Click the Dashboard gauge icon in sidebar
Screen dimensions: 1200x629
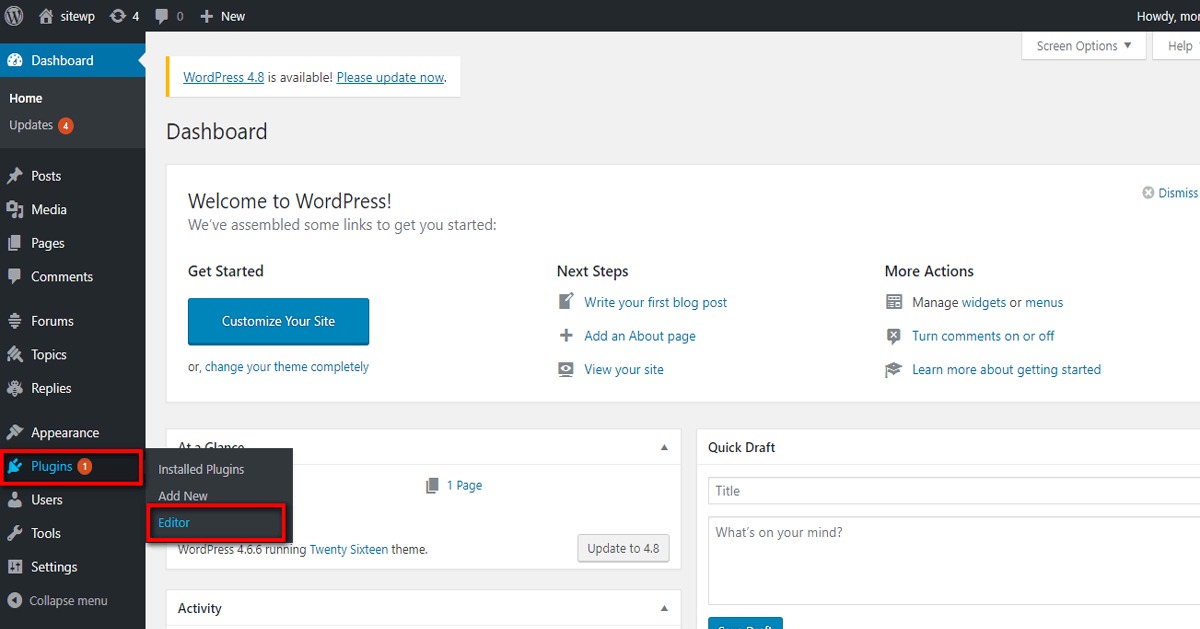(x=15, y=60)
